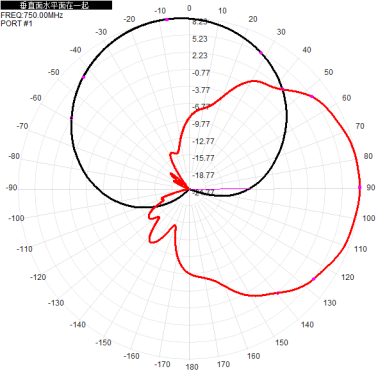Click the -130 degree angle label
The image size is (378, 378).
[56, 303]
